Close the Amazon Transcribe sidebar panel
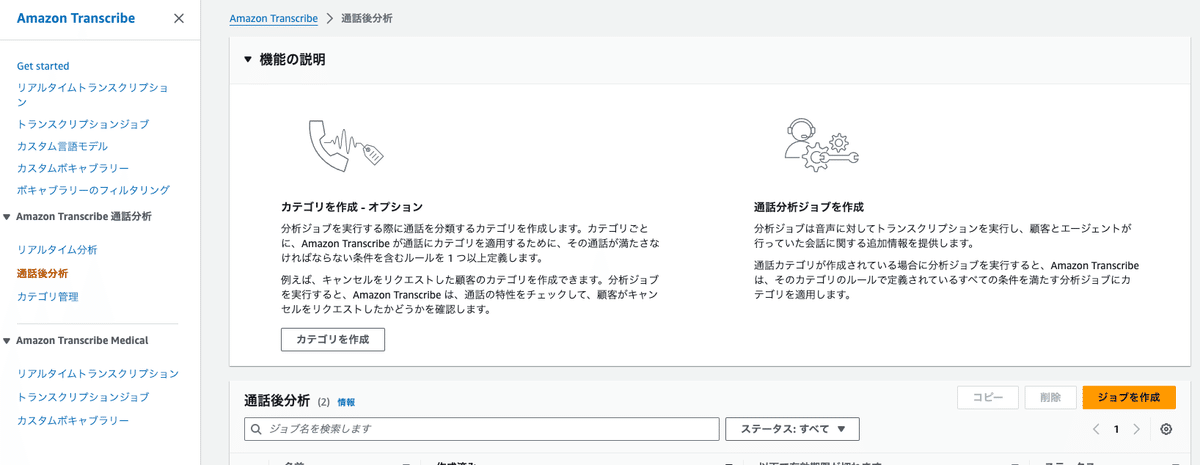This screenshot has width=1200, height=465. 178,18
